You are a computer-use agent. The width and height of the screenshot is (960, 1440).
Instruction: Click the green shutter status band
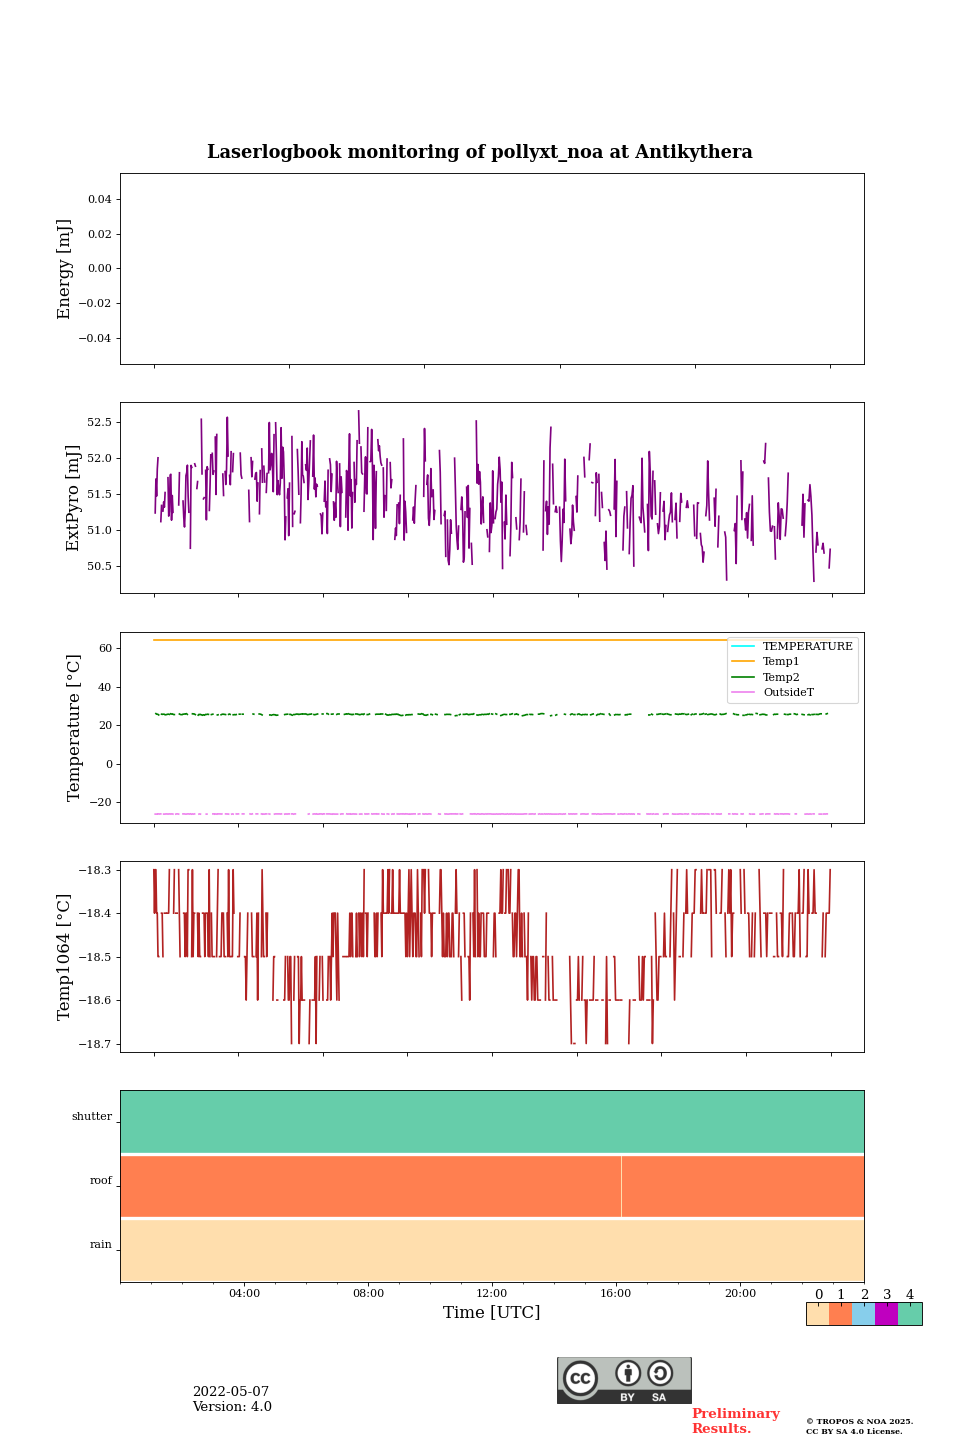(492, 1122)
